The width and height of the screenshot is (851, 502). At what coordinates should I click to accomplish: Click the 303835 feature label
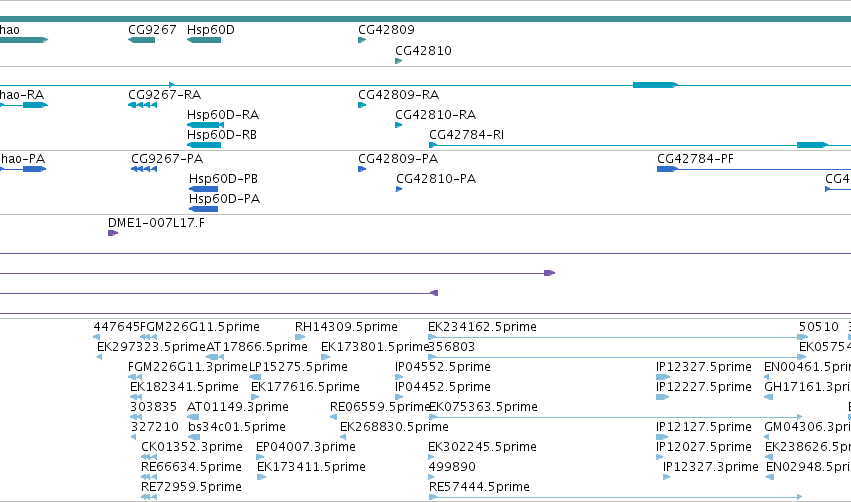[x=153, y=406]
